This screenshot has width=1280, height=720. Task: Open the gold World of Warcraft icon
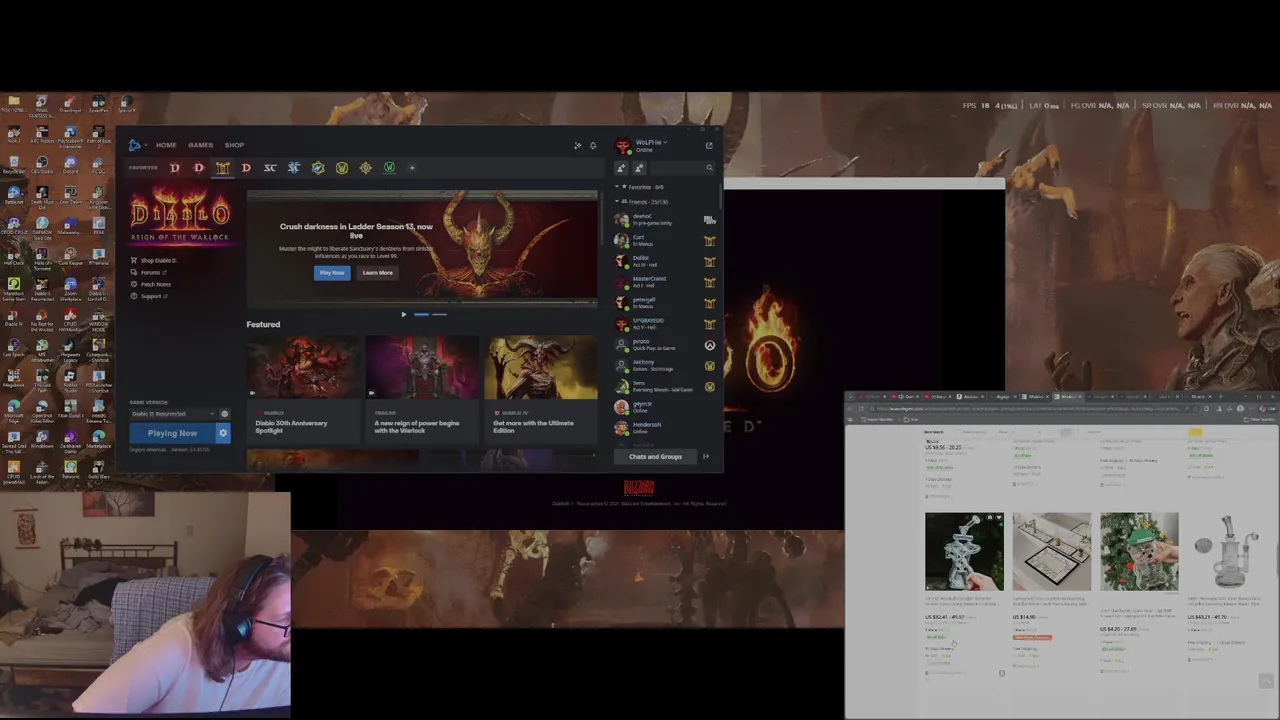(342, 168)
